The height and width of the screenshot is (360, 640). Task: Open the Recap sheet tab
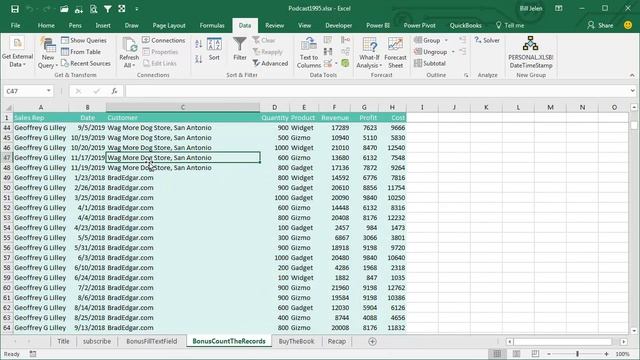pyautogui.click(x=336, y=341)
